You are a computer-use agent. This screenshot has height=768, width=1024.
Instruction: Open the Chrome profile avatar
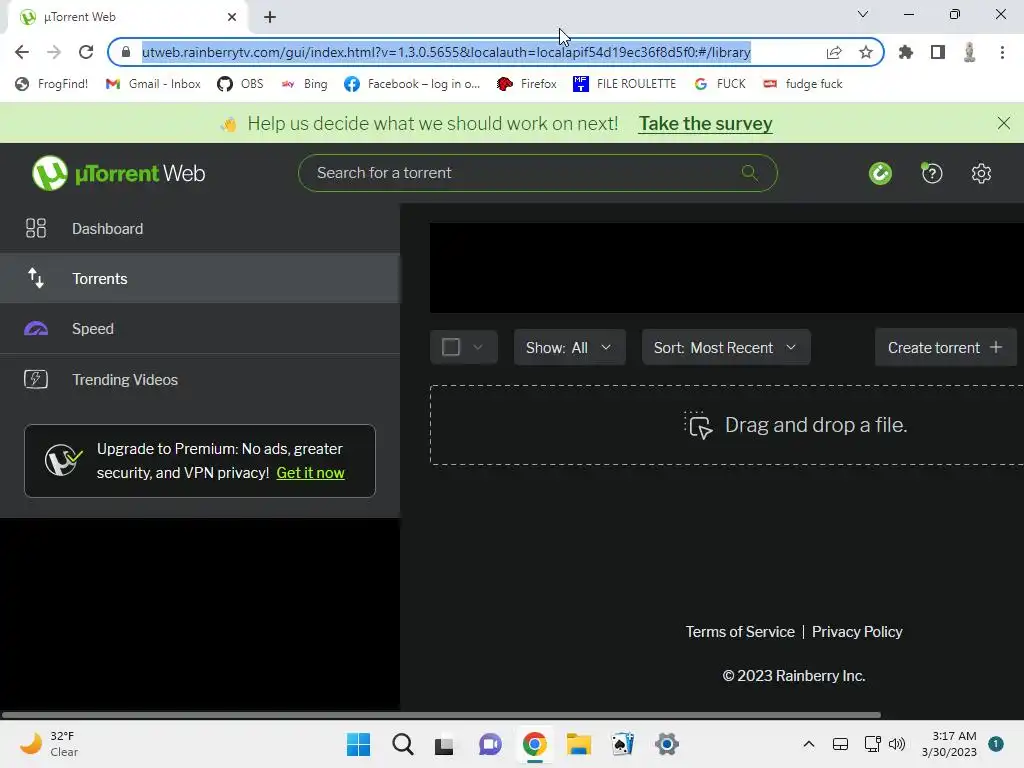pos(970,52)
